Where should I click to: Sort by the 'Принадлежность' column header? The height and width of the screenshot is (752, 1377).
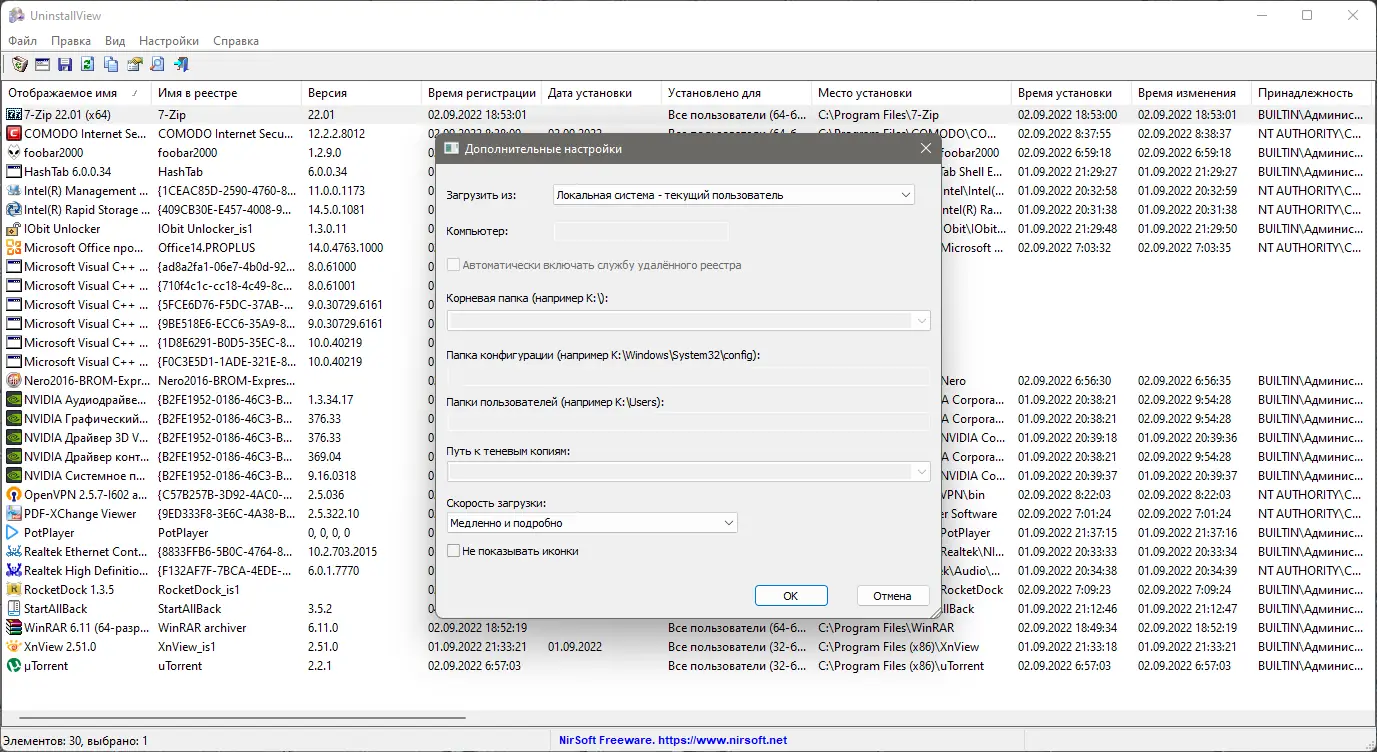tap(1311, 93)
